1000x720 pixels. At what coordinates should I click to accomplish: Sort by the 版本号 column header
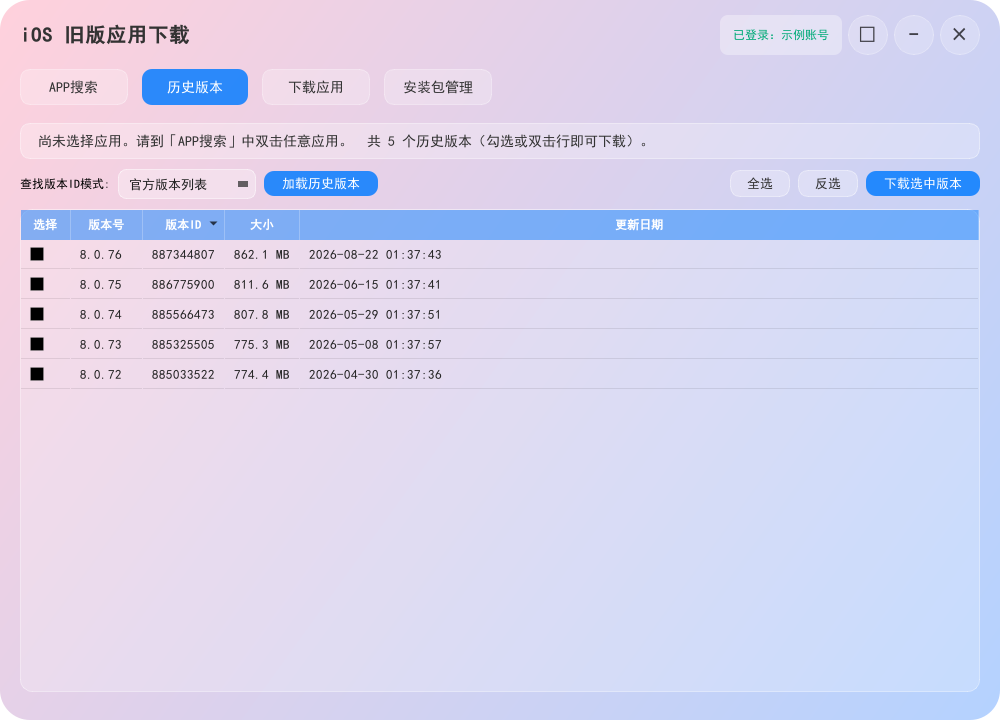click(106, 225)
